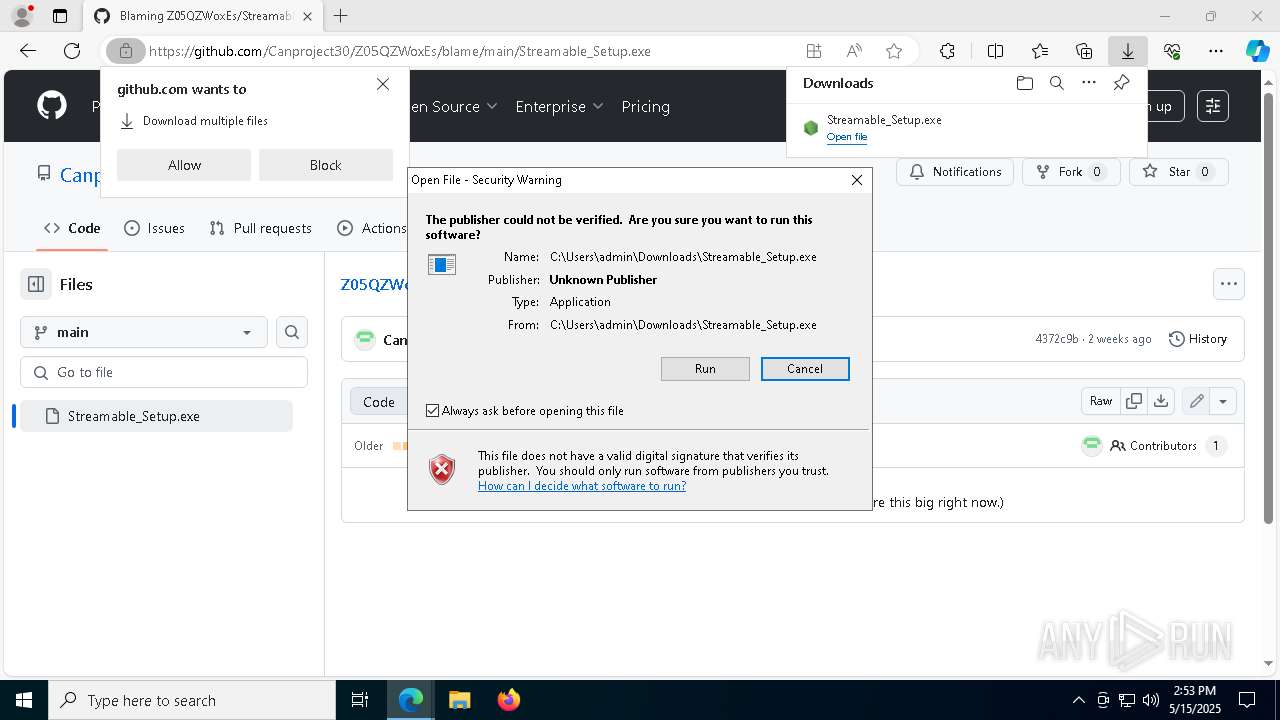Open File Explorer from taskbar
This screenshot has height=720, width=1280.
coord(459,700)
